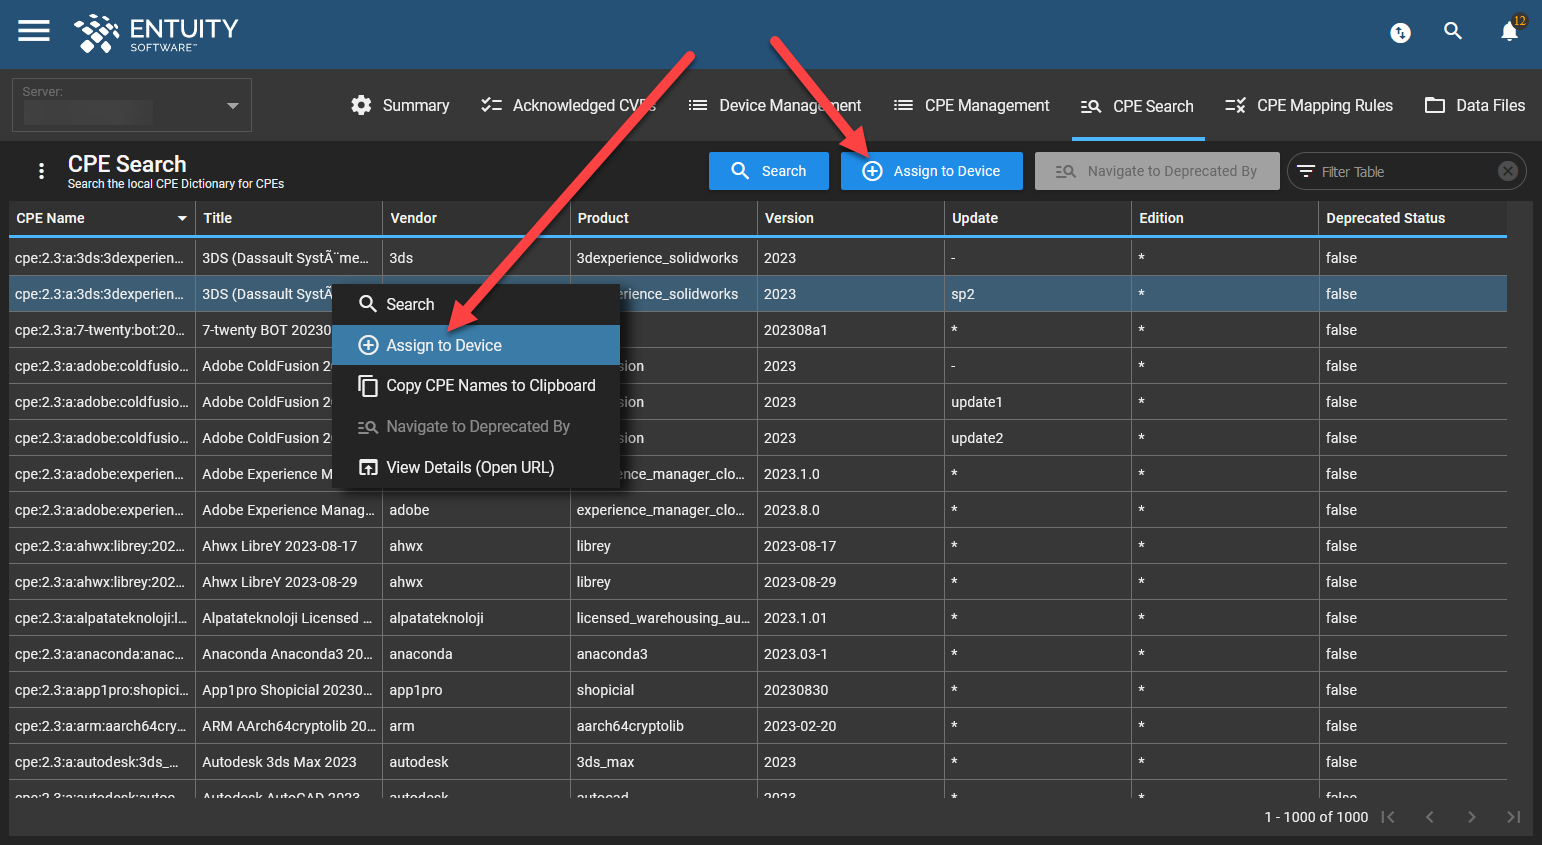Click open-URL icon beside View Details
Image resolution: width=1542 pixels, height=845 pixels.
pyautogui.click(x=368, y=467)
